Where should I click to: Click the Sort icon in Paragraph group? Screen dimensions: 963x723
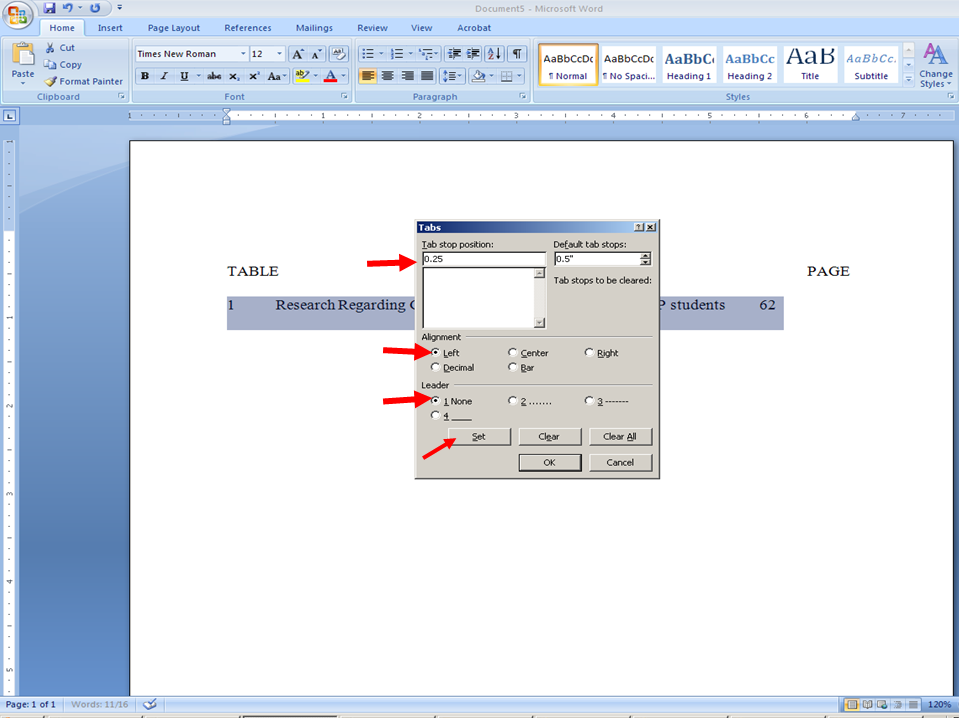(494, 53)
